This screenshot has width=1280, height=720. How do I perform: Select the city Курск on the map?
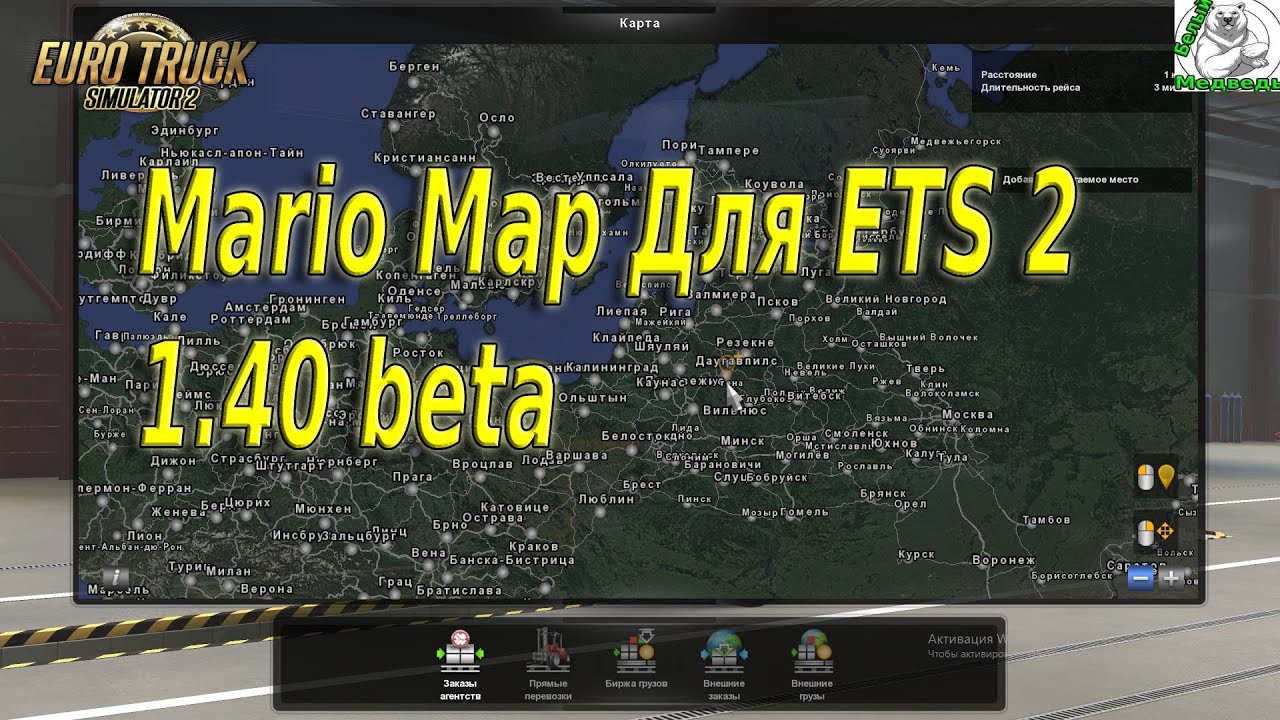(x=916, y=553)
